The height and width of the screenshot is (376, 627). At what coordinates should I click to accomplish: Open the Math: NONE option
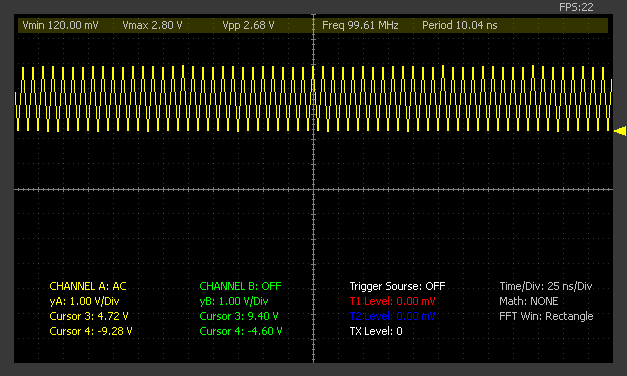coord(529,301)
